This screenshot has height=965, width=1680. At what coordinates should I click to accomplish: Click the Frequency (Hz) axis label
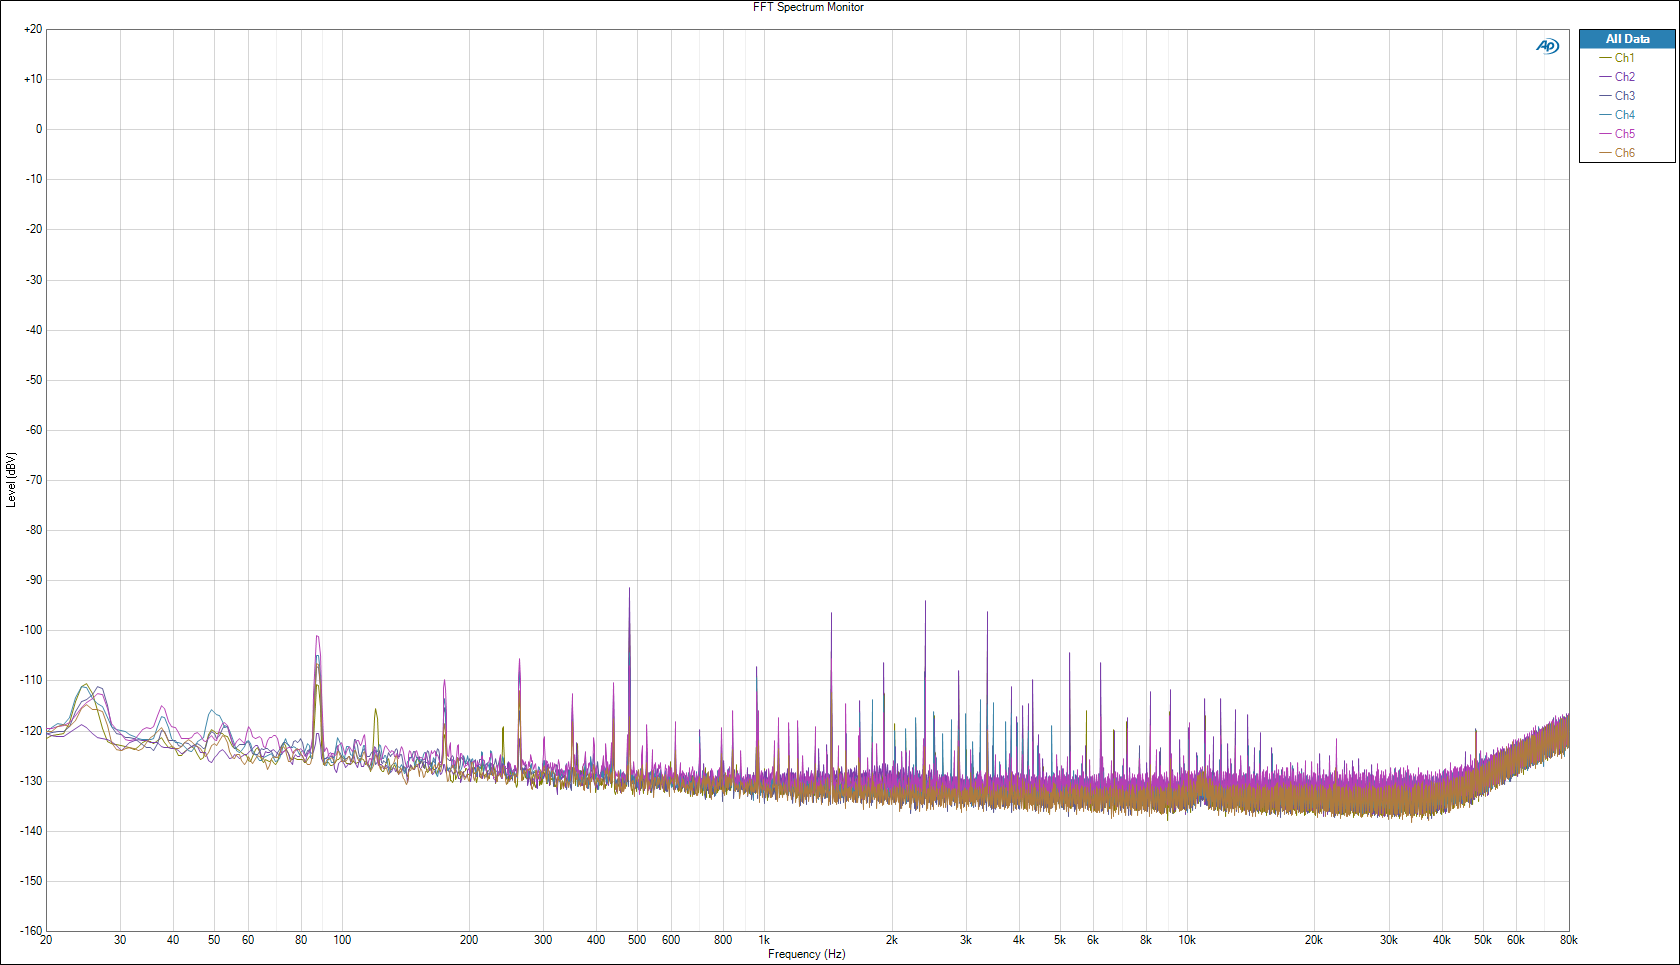point(806,954)
